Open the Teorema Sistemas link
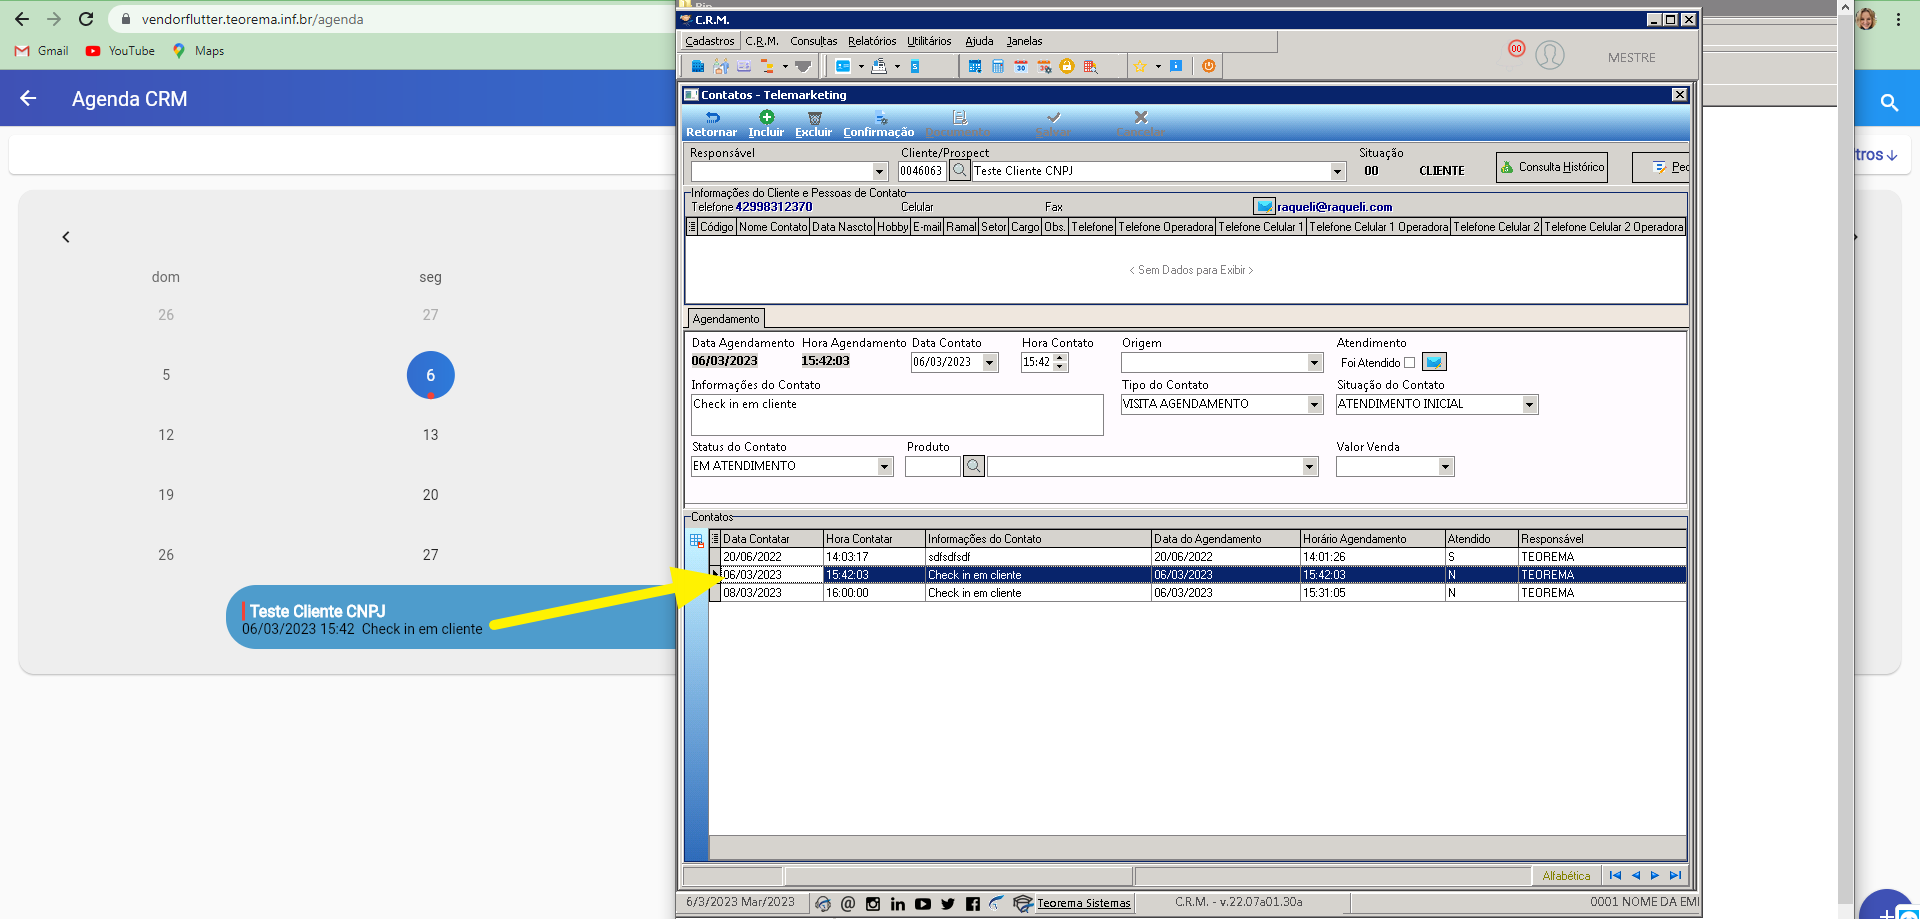Viewport: 1920px width, 919px height. (1084, 903)
